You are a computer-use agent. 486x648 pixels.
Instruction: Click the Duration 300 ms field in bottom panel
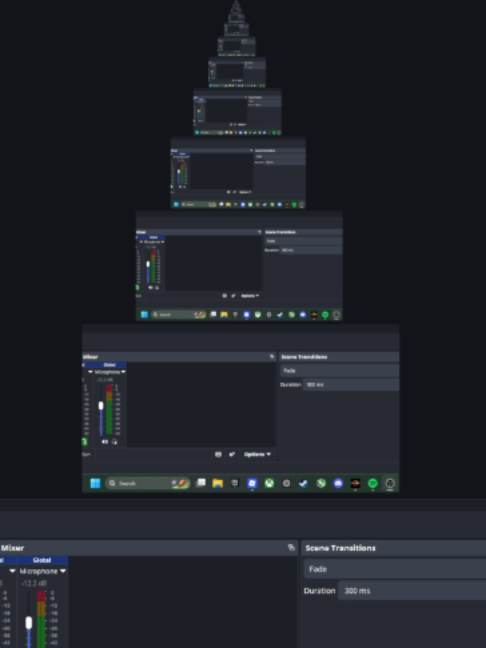click(412, 591)
